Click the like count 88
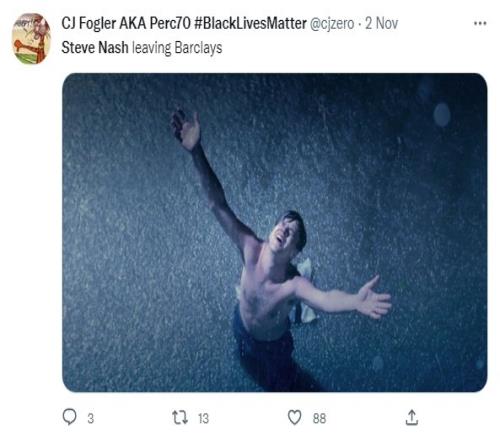Image resolution: width=500 pixels, height=440 pixels. click(319, 418)
